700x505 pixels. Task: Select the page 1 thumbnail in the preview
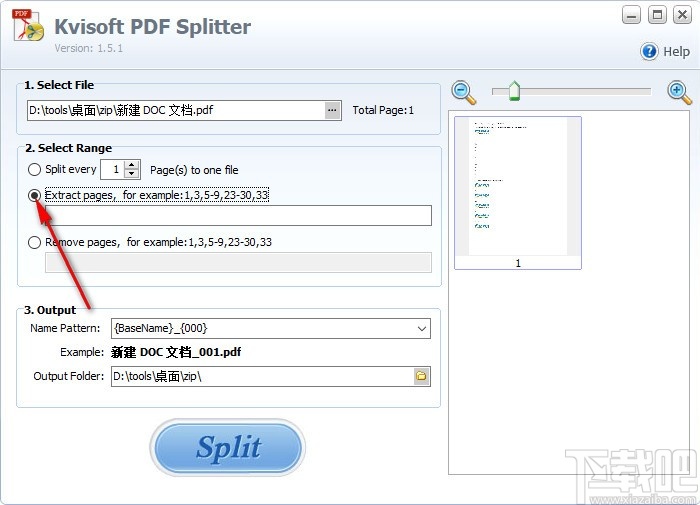click(x=518, y=193)
